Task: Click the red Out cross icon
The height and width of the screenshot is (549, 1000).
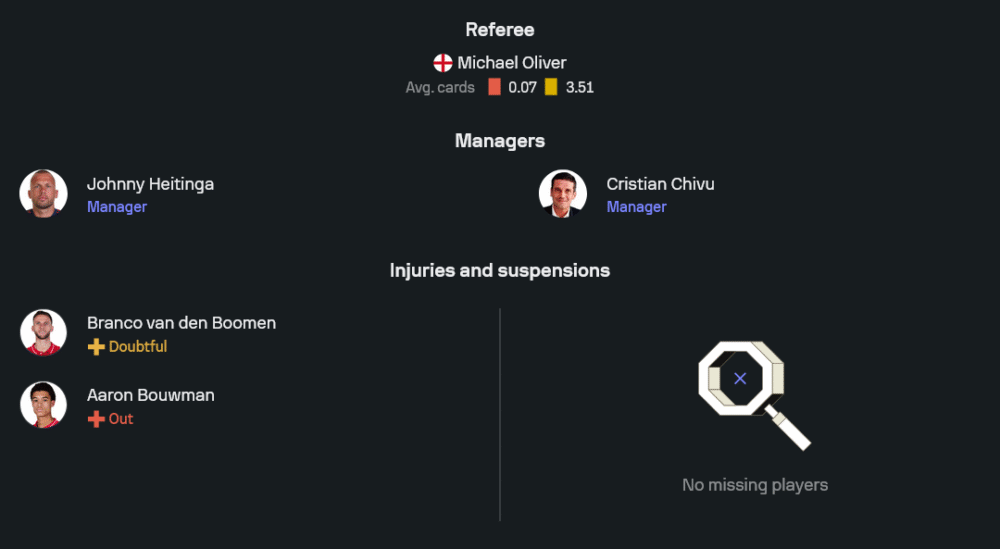Action: [x=96, y=419]
